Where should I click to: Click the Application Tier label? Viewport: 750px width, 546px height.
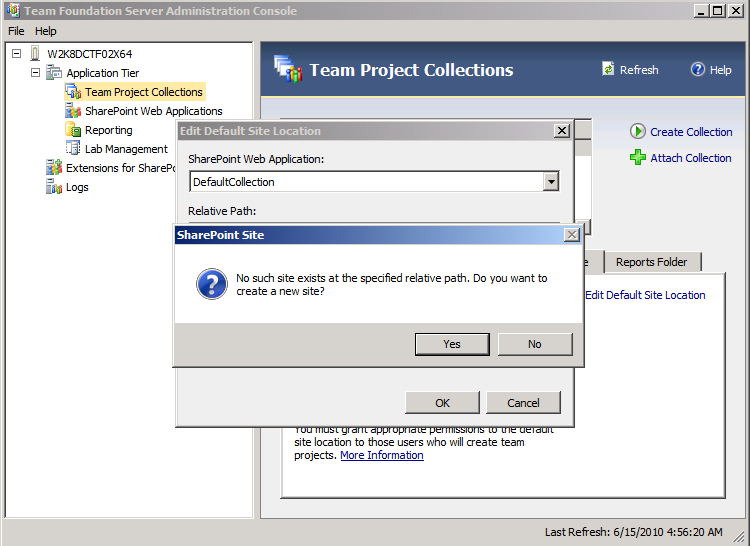[x=103, y=73]
